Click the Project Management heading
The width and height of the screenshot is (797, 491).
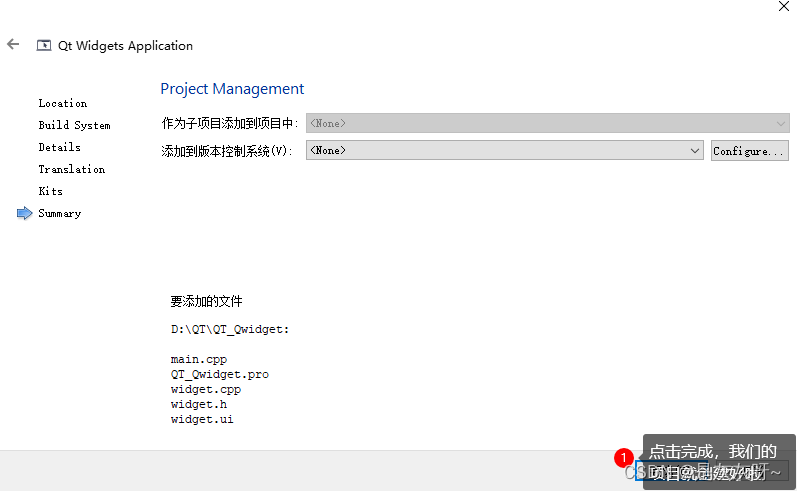point(232,88)
